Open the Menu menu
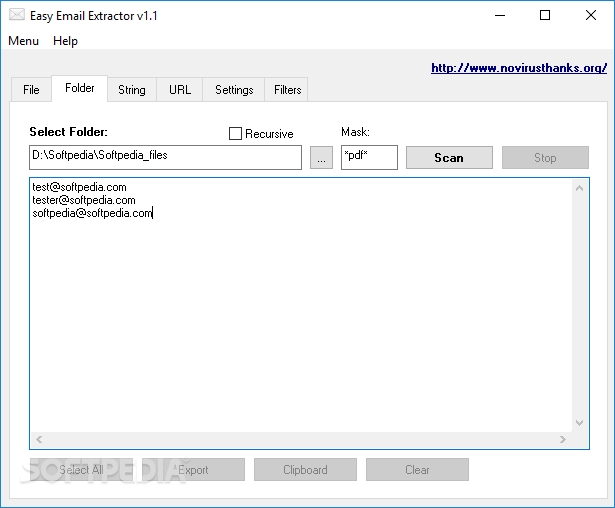 [24, 41]
